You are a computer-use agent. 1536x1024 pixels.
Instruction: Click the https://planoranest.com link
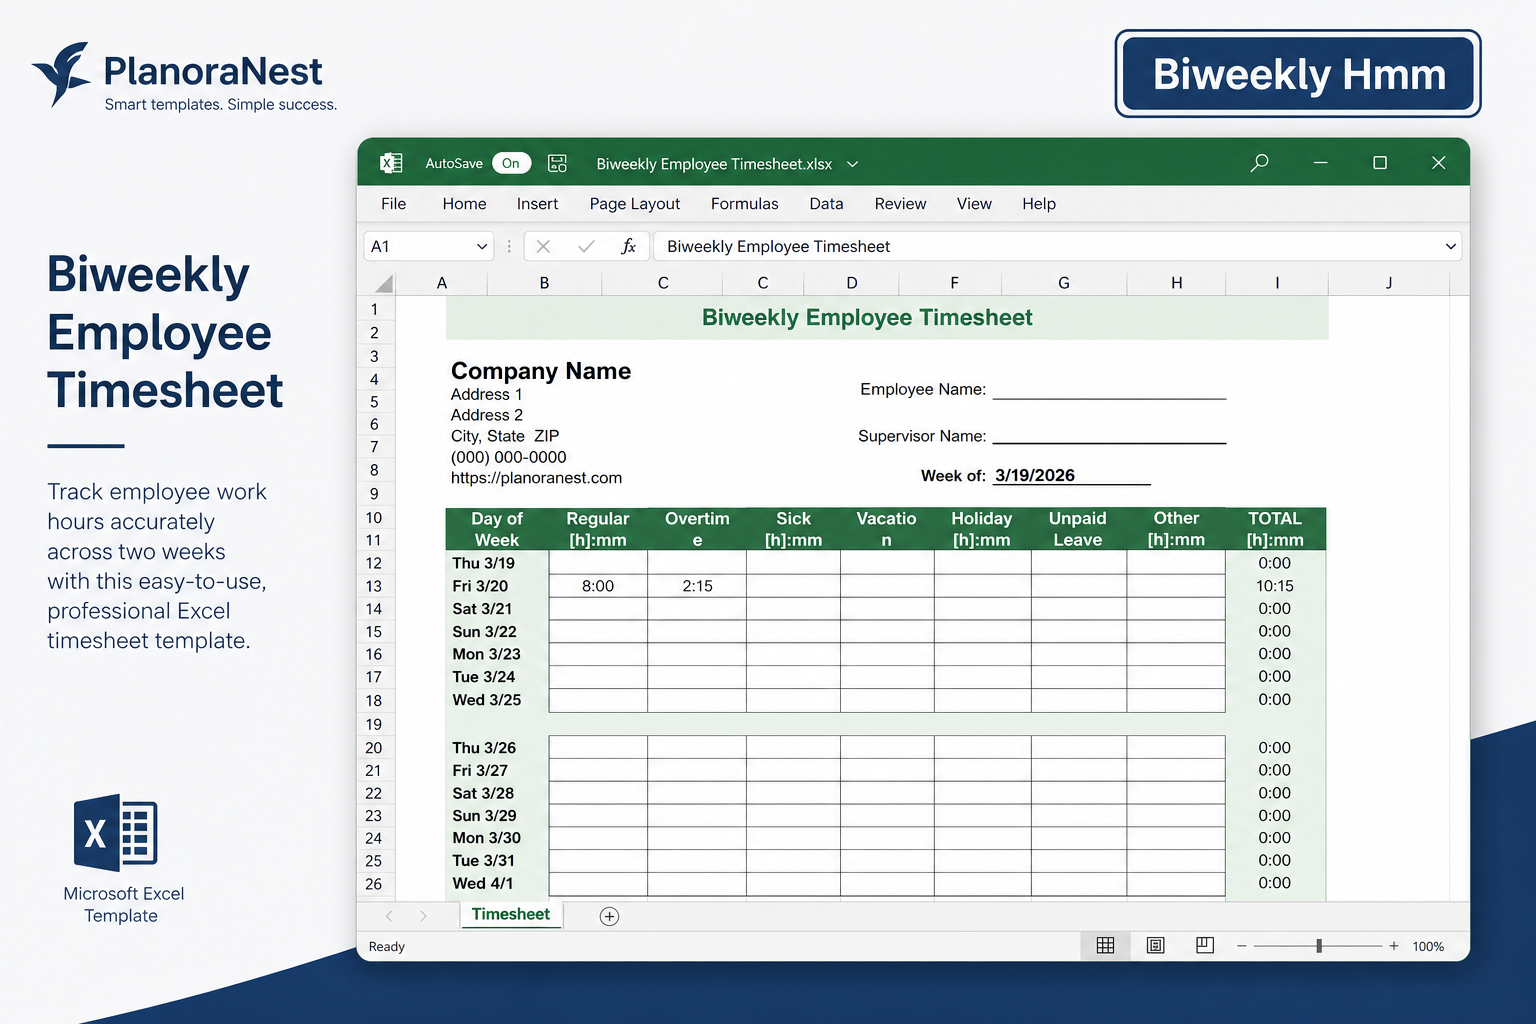pyautogui.click(x=536, y=478)
